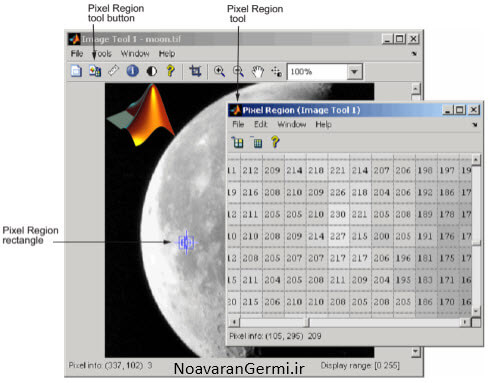
Task: Open Window menu in Image Tool window
Action: pos(135,53)
